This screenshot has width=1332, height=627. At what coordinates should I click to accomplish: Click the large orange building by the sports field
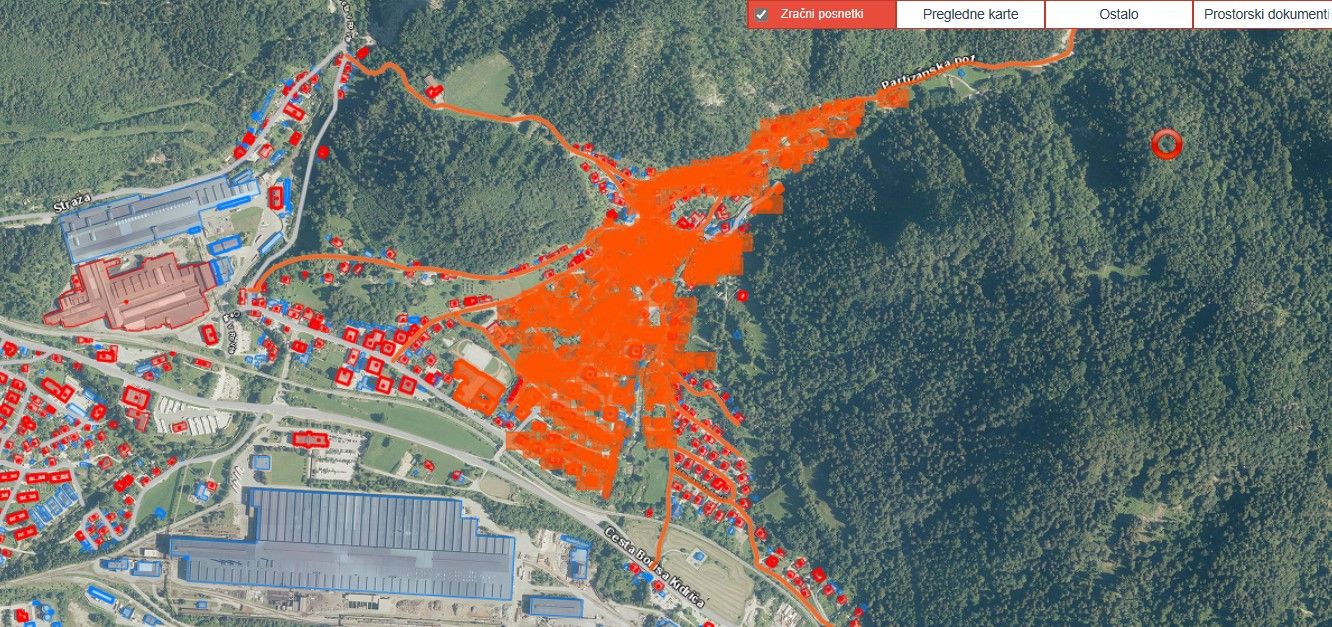pos(476,387)
